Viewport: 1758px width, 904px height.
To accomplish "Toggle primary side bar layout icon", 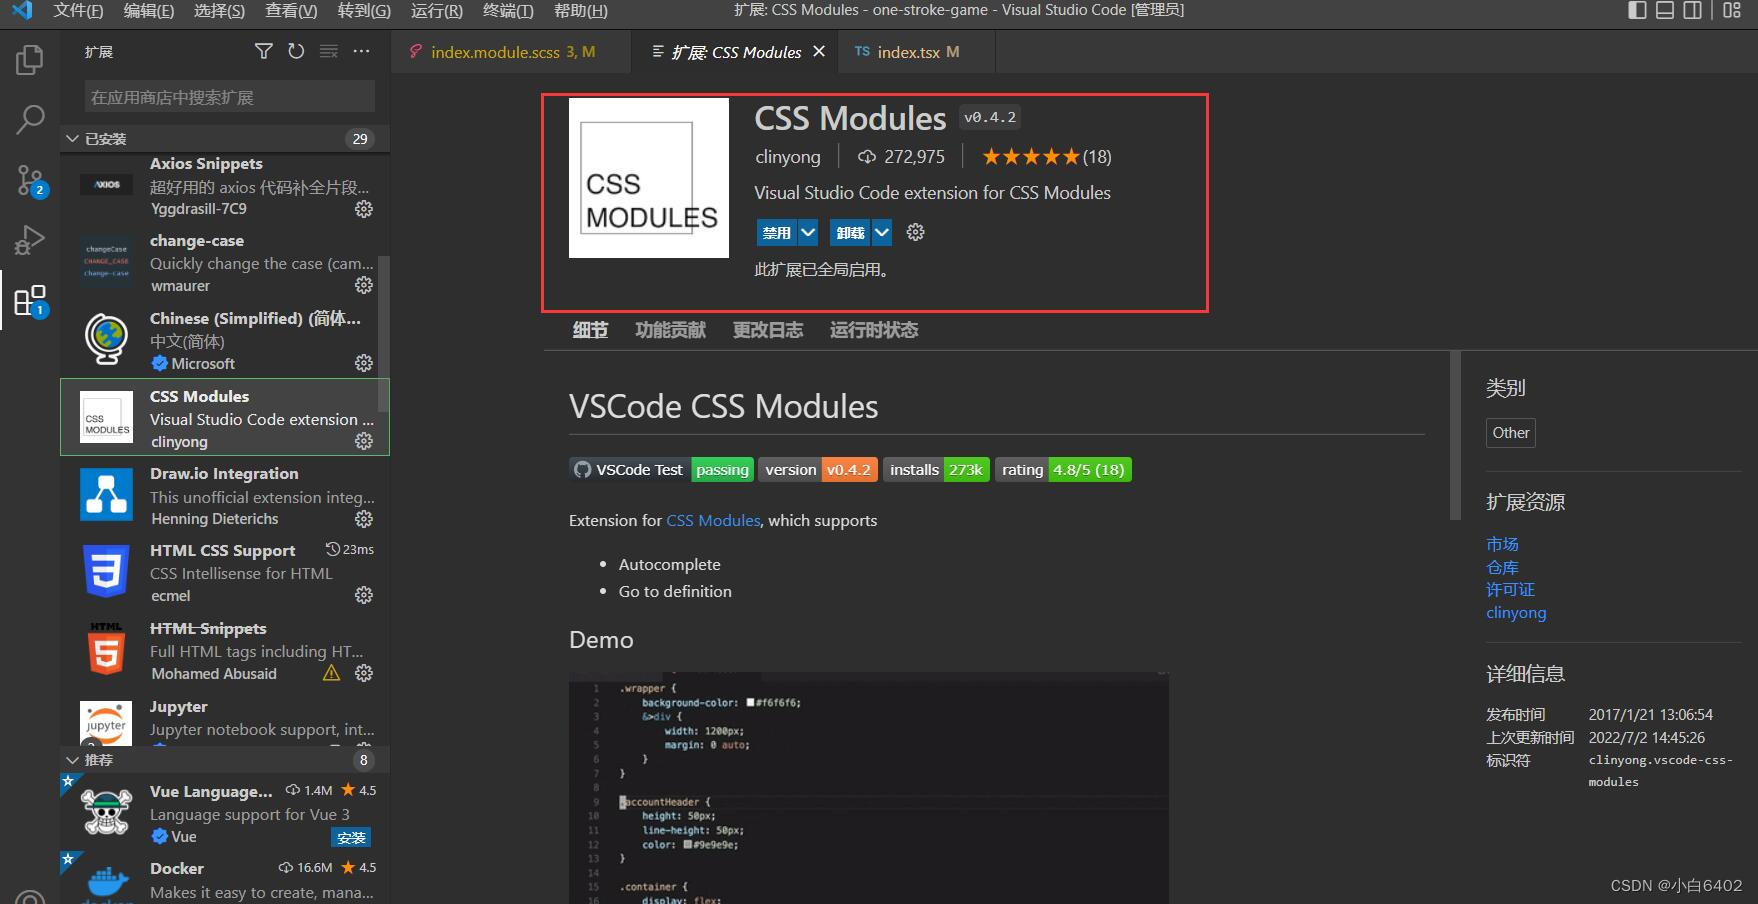I will 1637,10.
